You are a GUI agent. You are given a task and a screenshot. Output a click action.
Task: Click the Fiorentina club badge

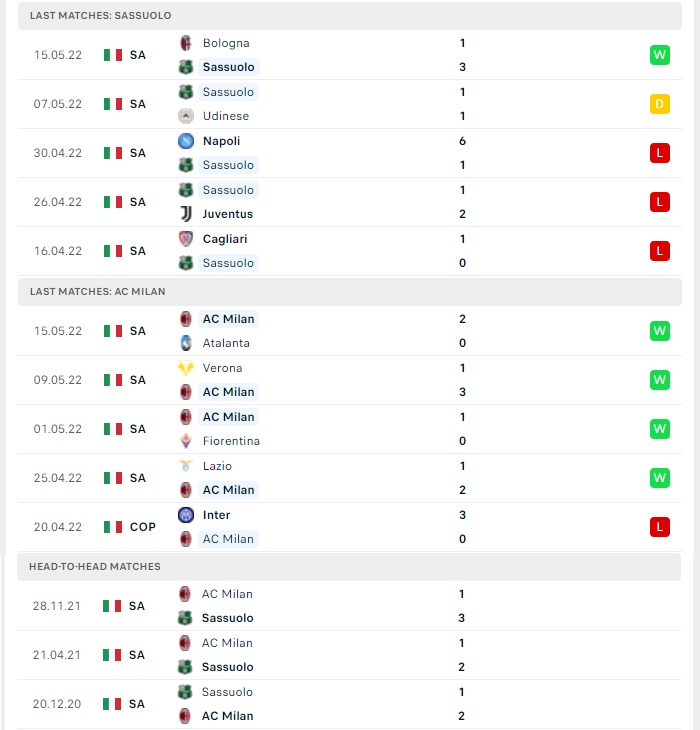[186, 441]
